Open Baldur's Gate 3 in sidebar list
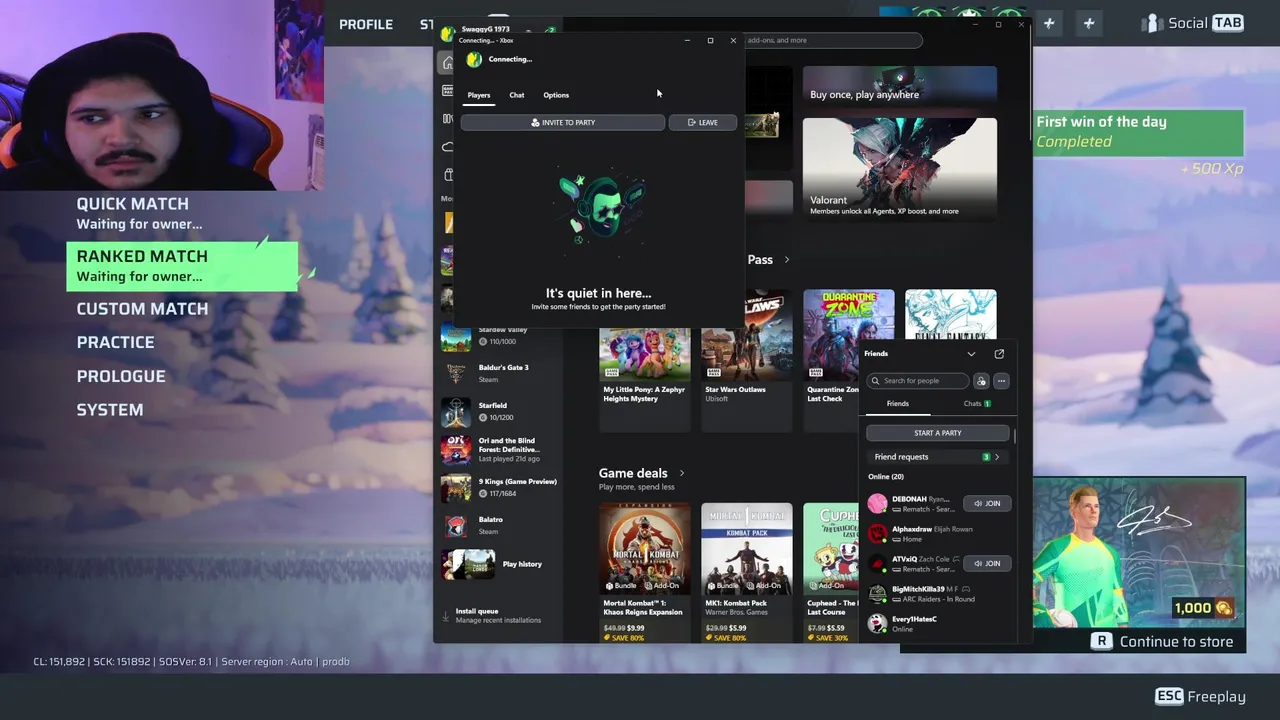 coord(499,373)
